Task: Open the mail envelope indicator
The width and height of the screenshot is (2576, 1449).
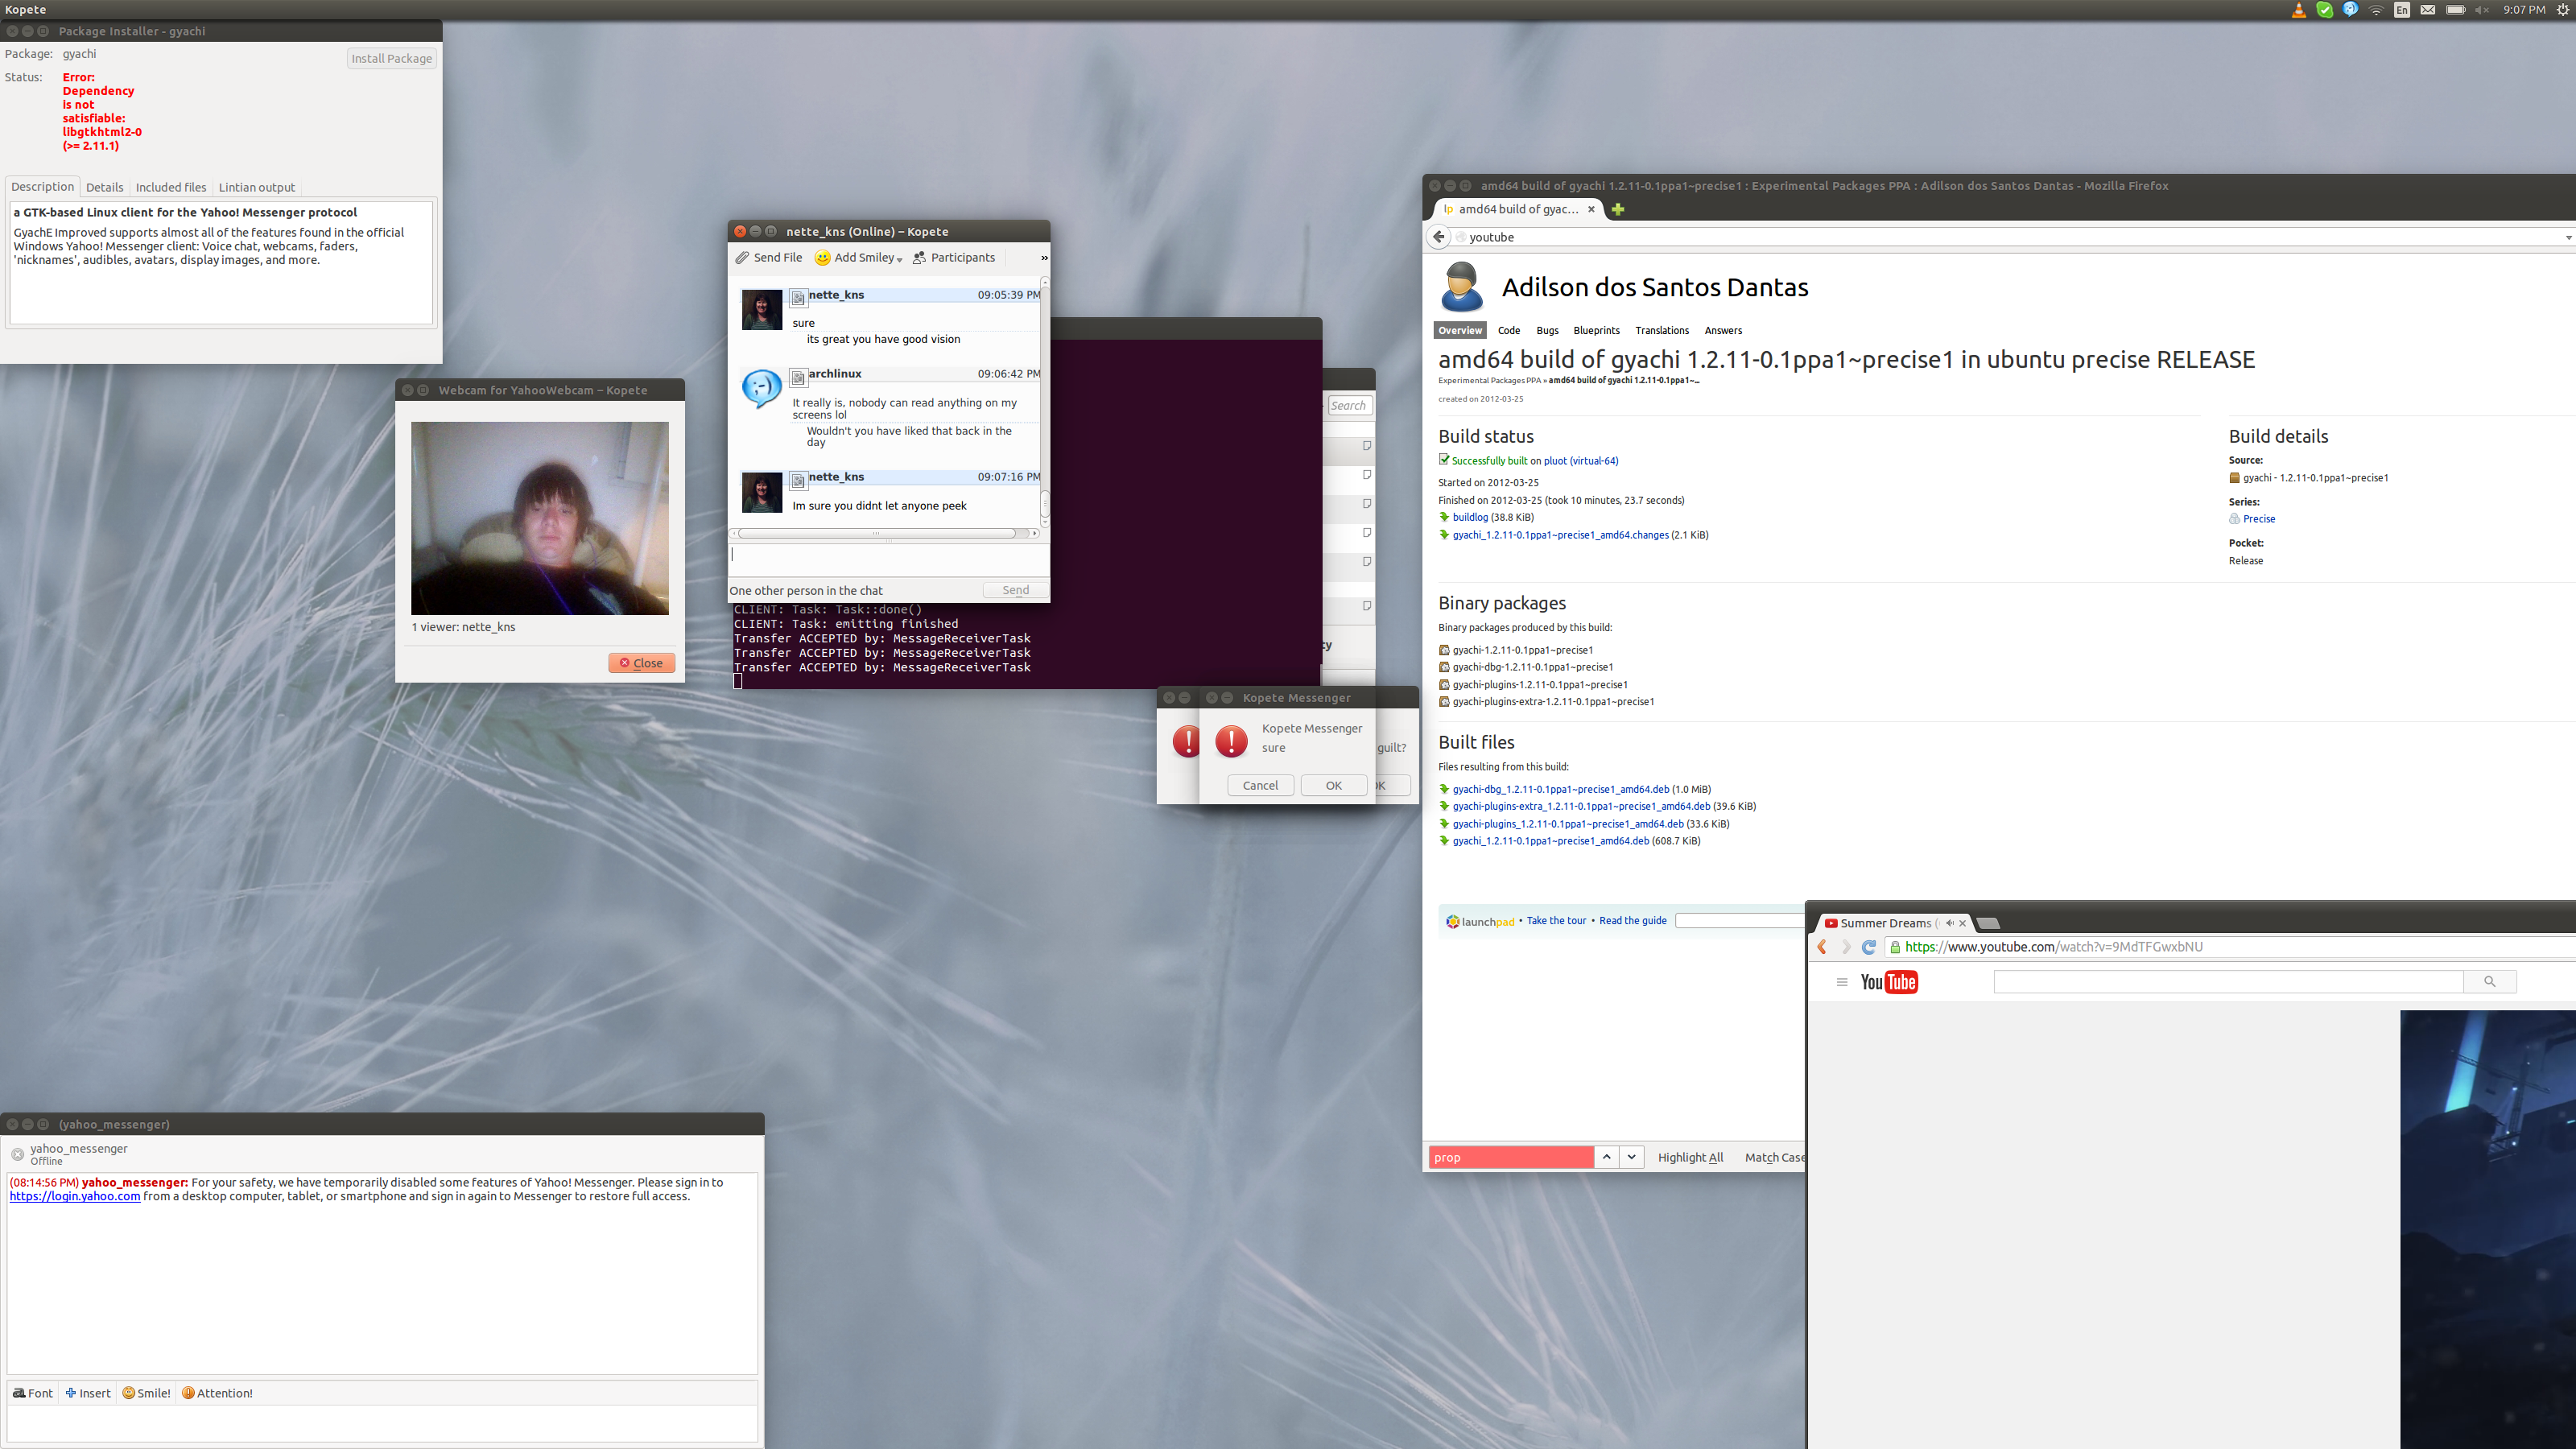Action: (x=2428, y=10)
